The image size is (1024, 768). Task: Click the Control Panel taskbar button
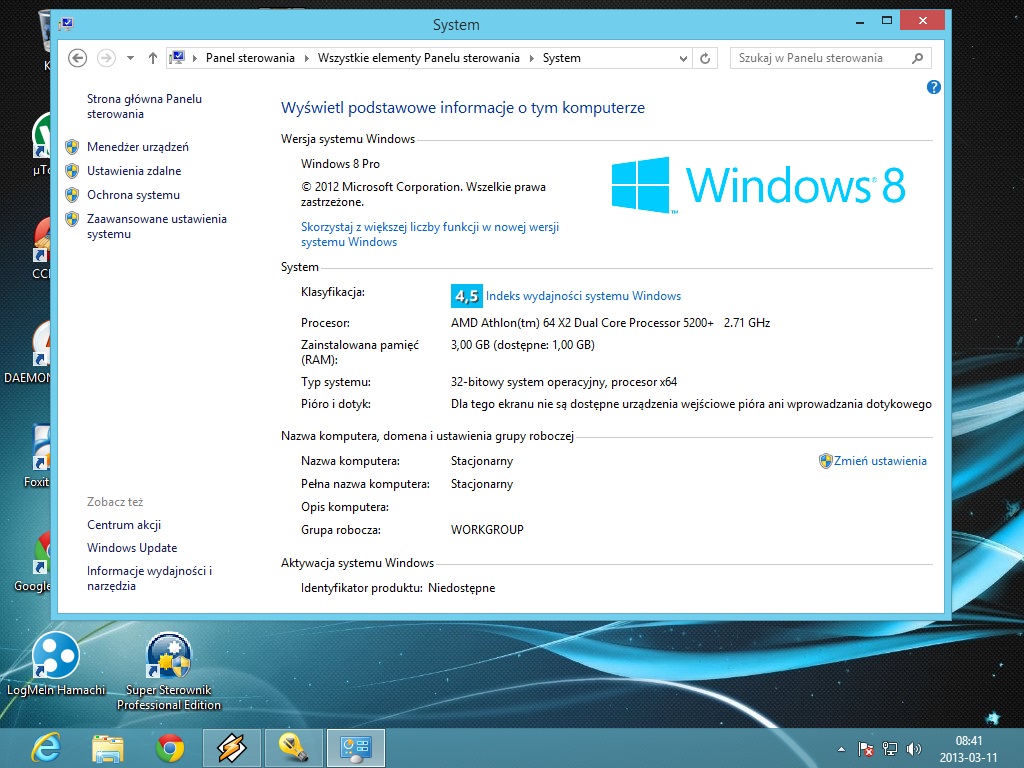(x=355, y=748)
